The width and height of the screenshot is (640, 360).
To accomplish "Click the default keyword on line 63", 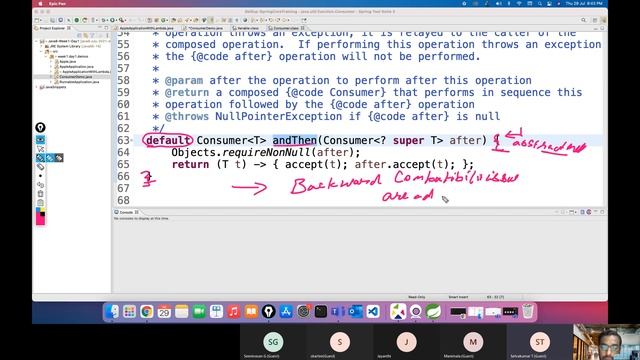I will coord(168,140).
